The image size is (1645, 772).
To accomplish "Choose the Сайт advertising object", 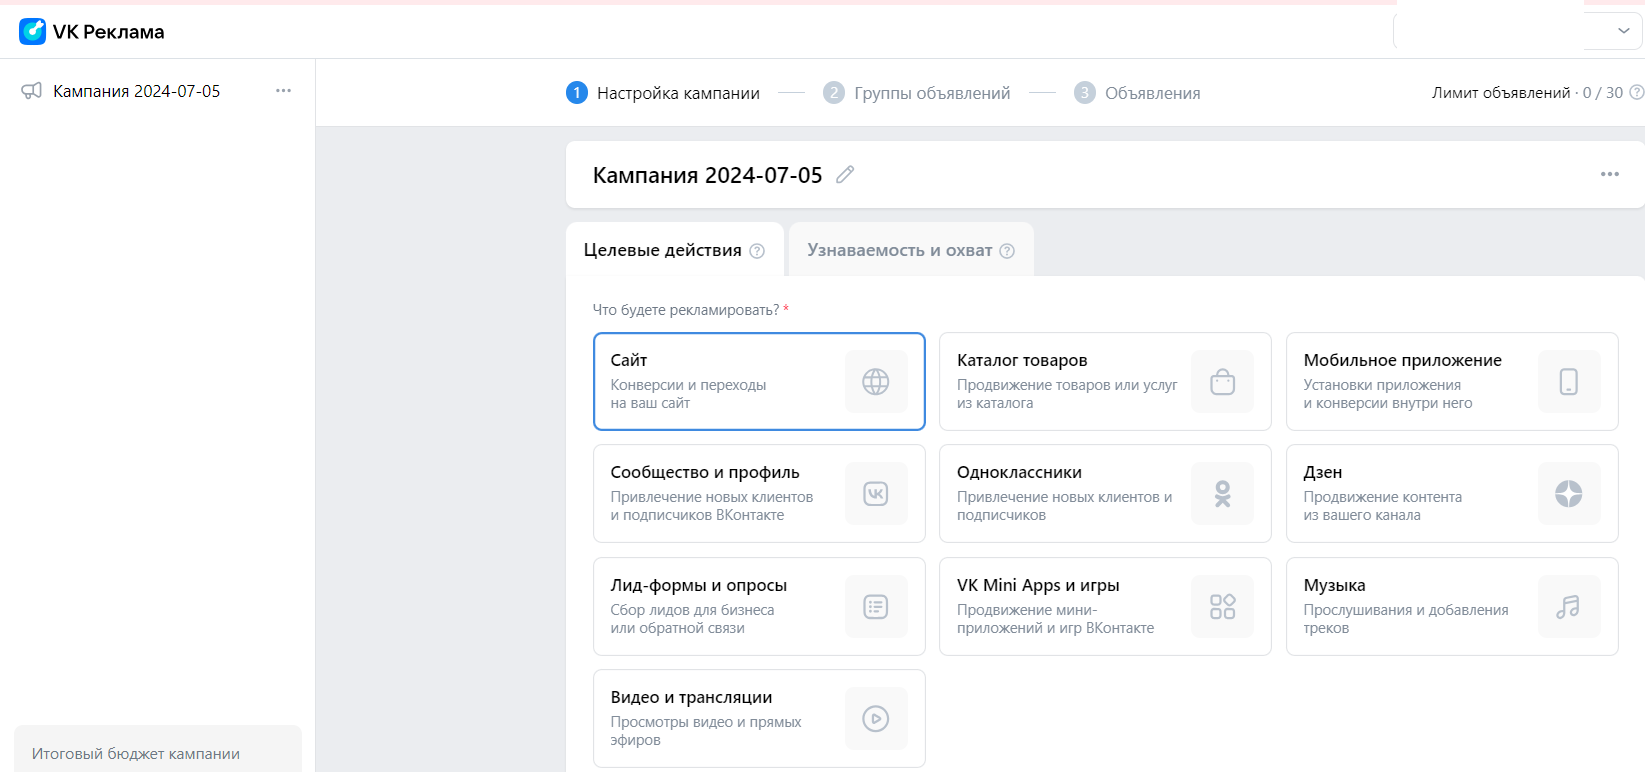I will tap(759, 382).
